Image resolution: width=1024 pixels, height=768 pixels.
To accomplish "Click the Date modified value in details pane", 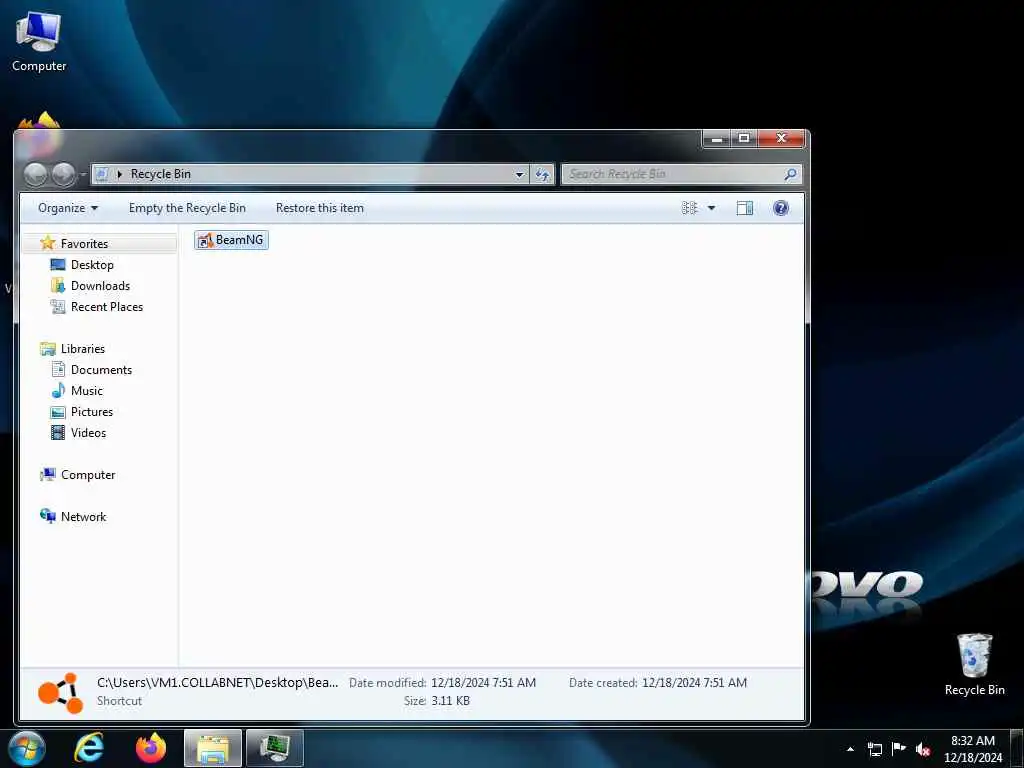I will pyautogui.click(x=483, y=682).
